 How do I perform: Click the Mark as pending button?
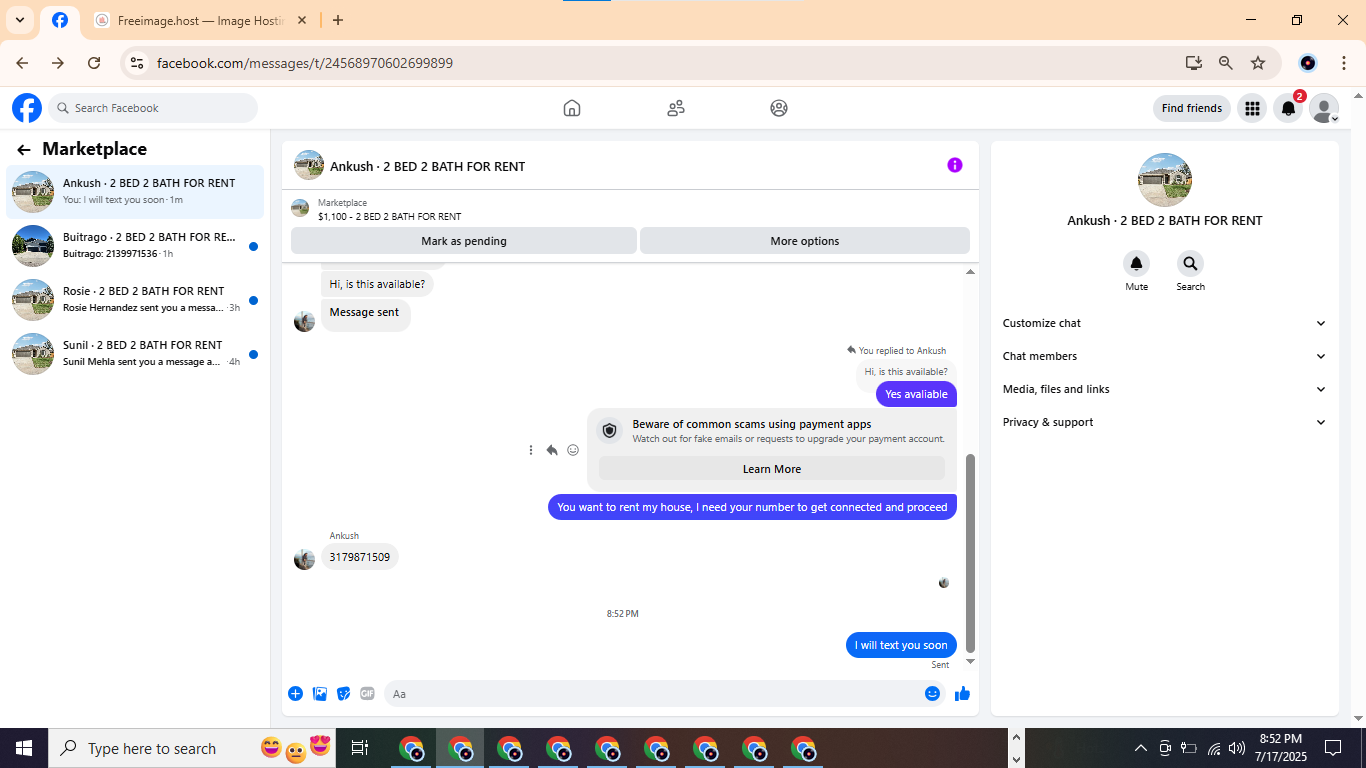pyautogui.click(x=464, y=241)
